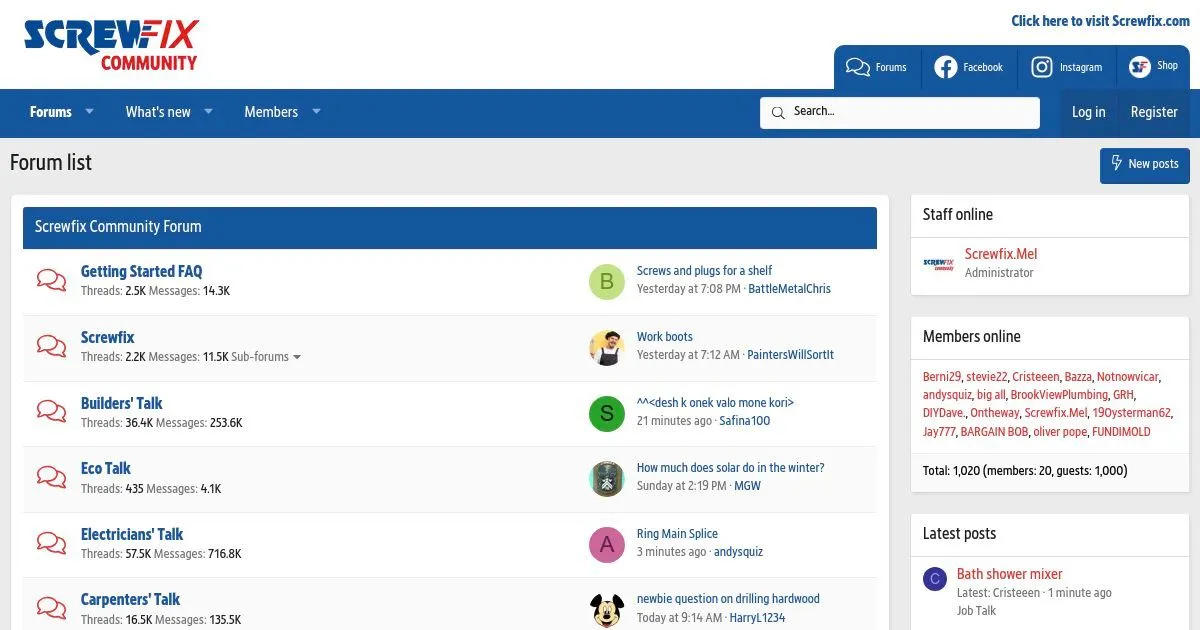Open Safina100 username link
Screen dimensions: 1200x630
point(745,421)
